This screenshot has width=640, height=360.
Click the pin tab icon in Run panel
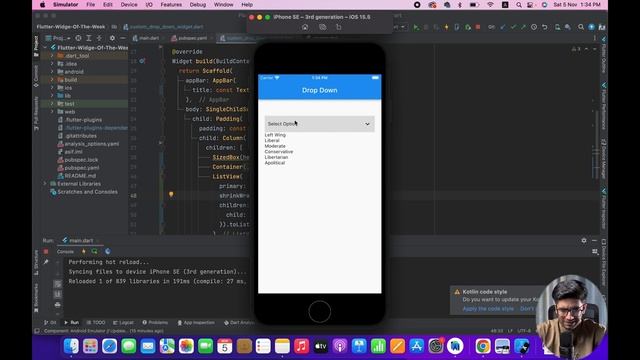point(46,262)
